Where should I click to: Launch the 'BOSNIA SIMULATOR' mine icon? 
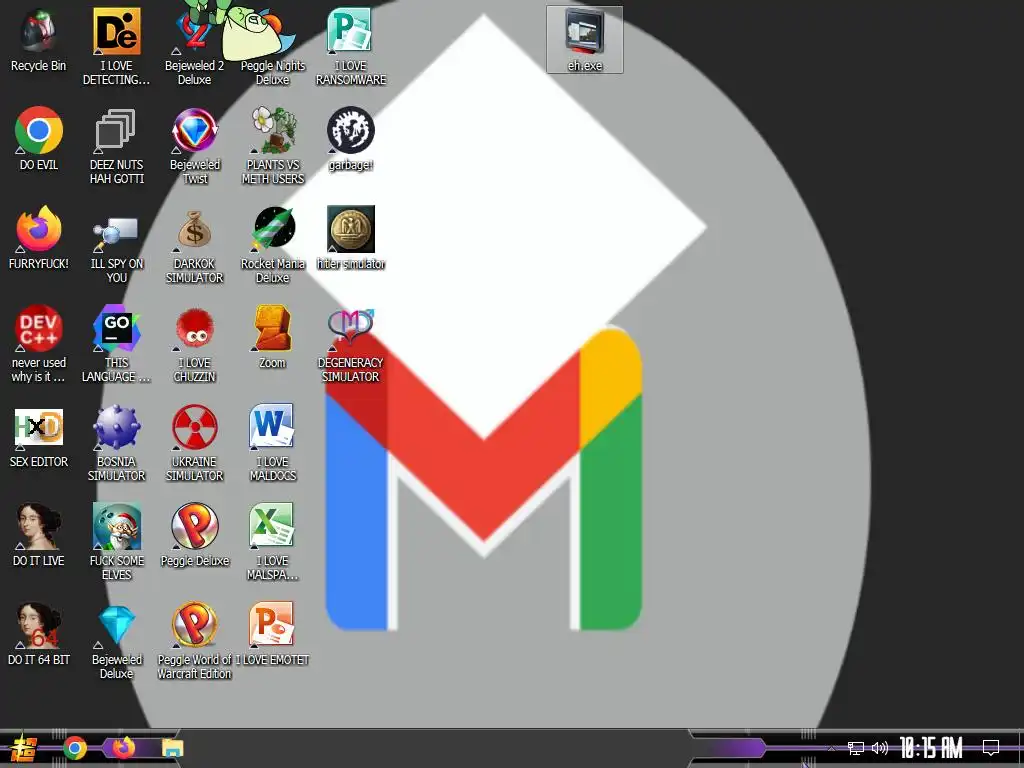click(x=116, y=443)
